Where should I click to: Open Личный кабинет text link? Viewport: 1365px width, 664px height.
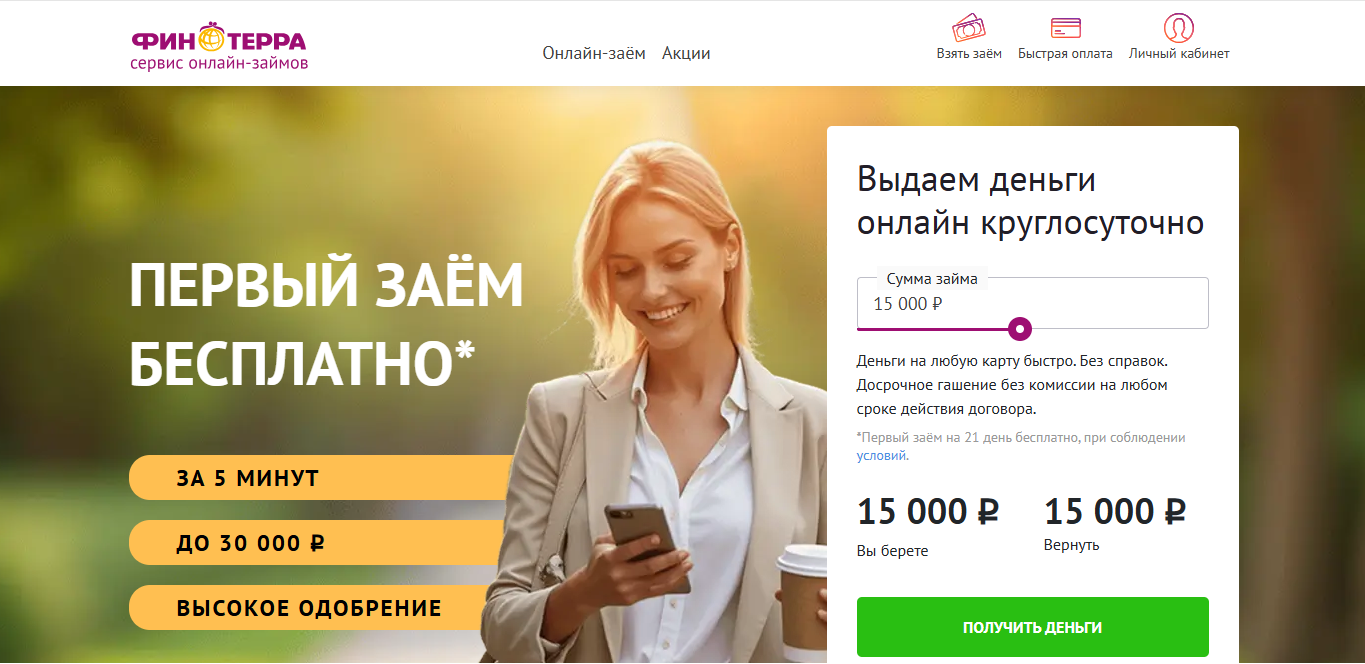click(1179, 54)
